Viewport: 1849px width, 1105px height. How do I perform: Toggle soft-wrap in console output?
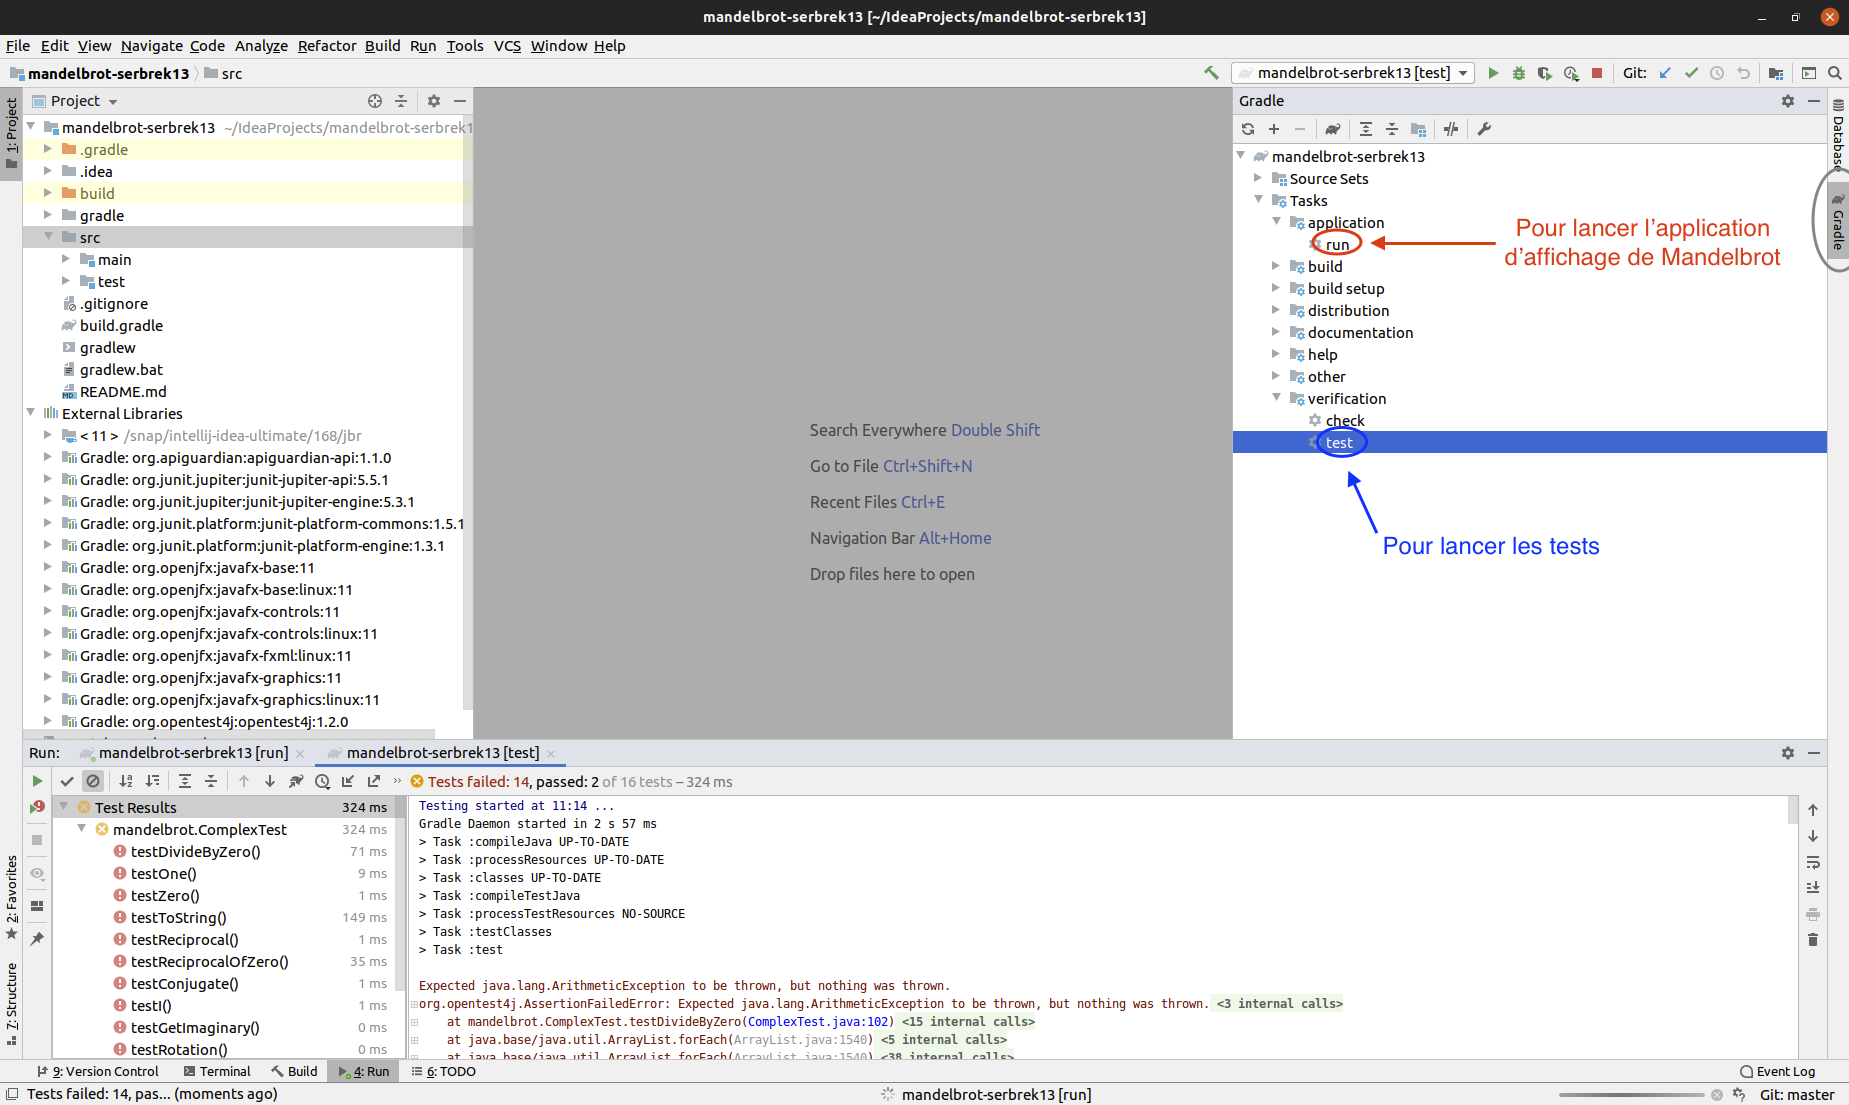(x=1813, y=862)
